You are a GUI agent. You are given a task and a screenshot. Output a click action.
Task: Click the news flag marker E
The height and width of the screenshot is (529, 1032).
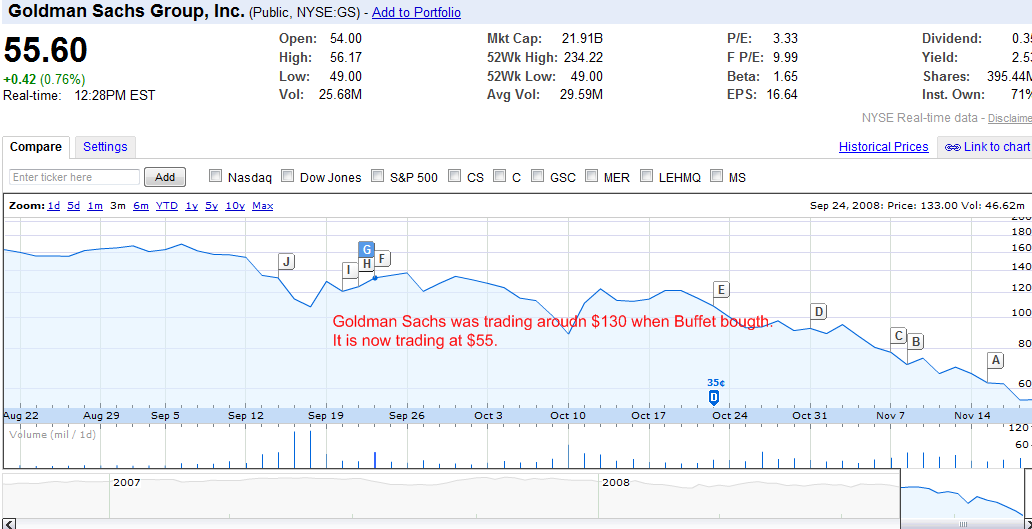[x=721, y=289]
